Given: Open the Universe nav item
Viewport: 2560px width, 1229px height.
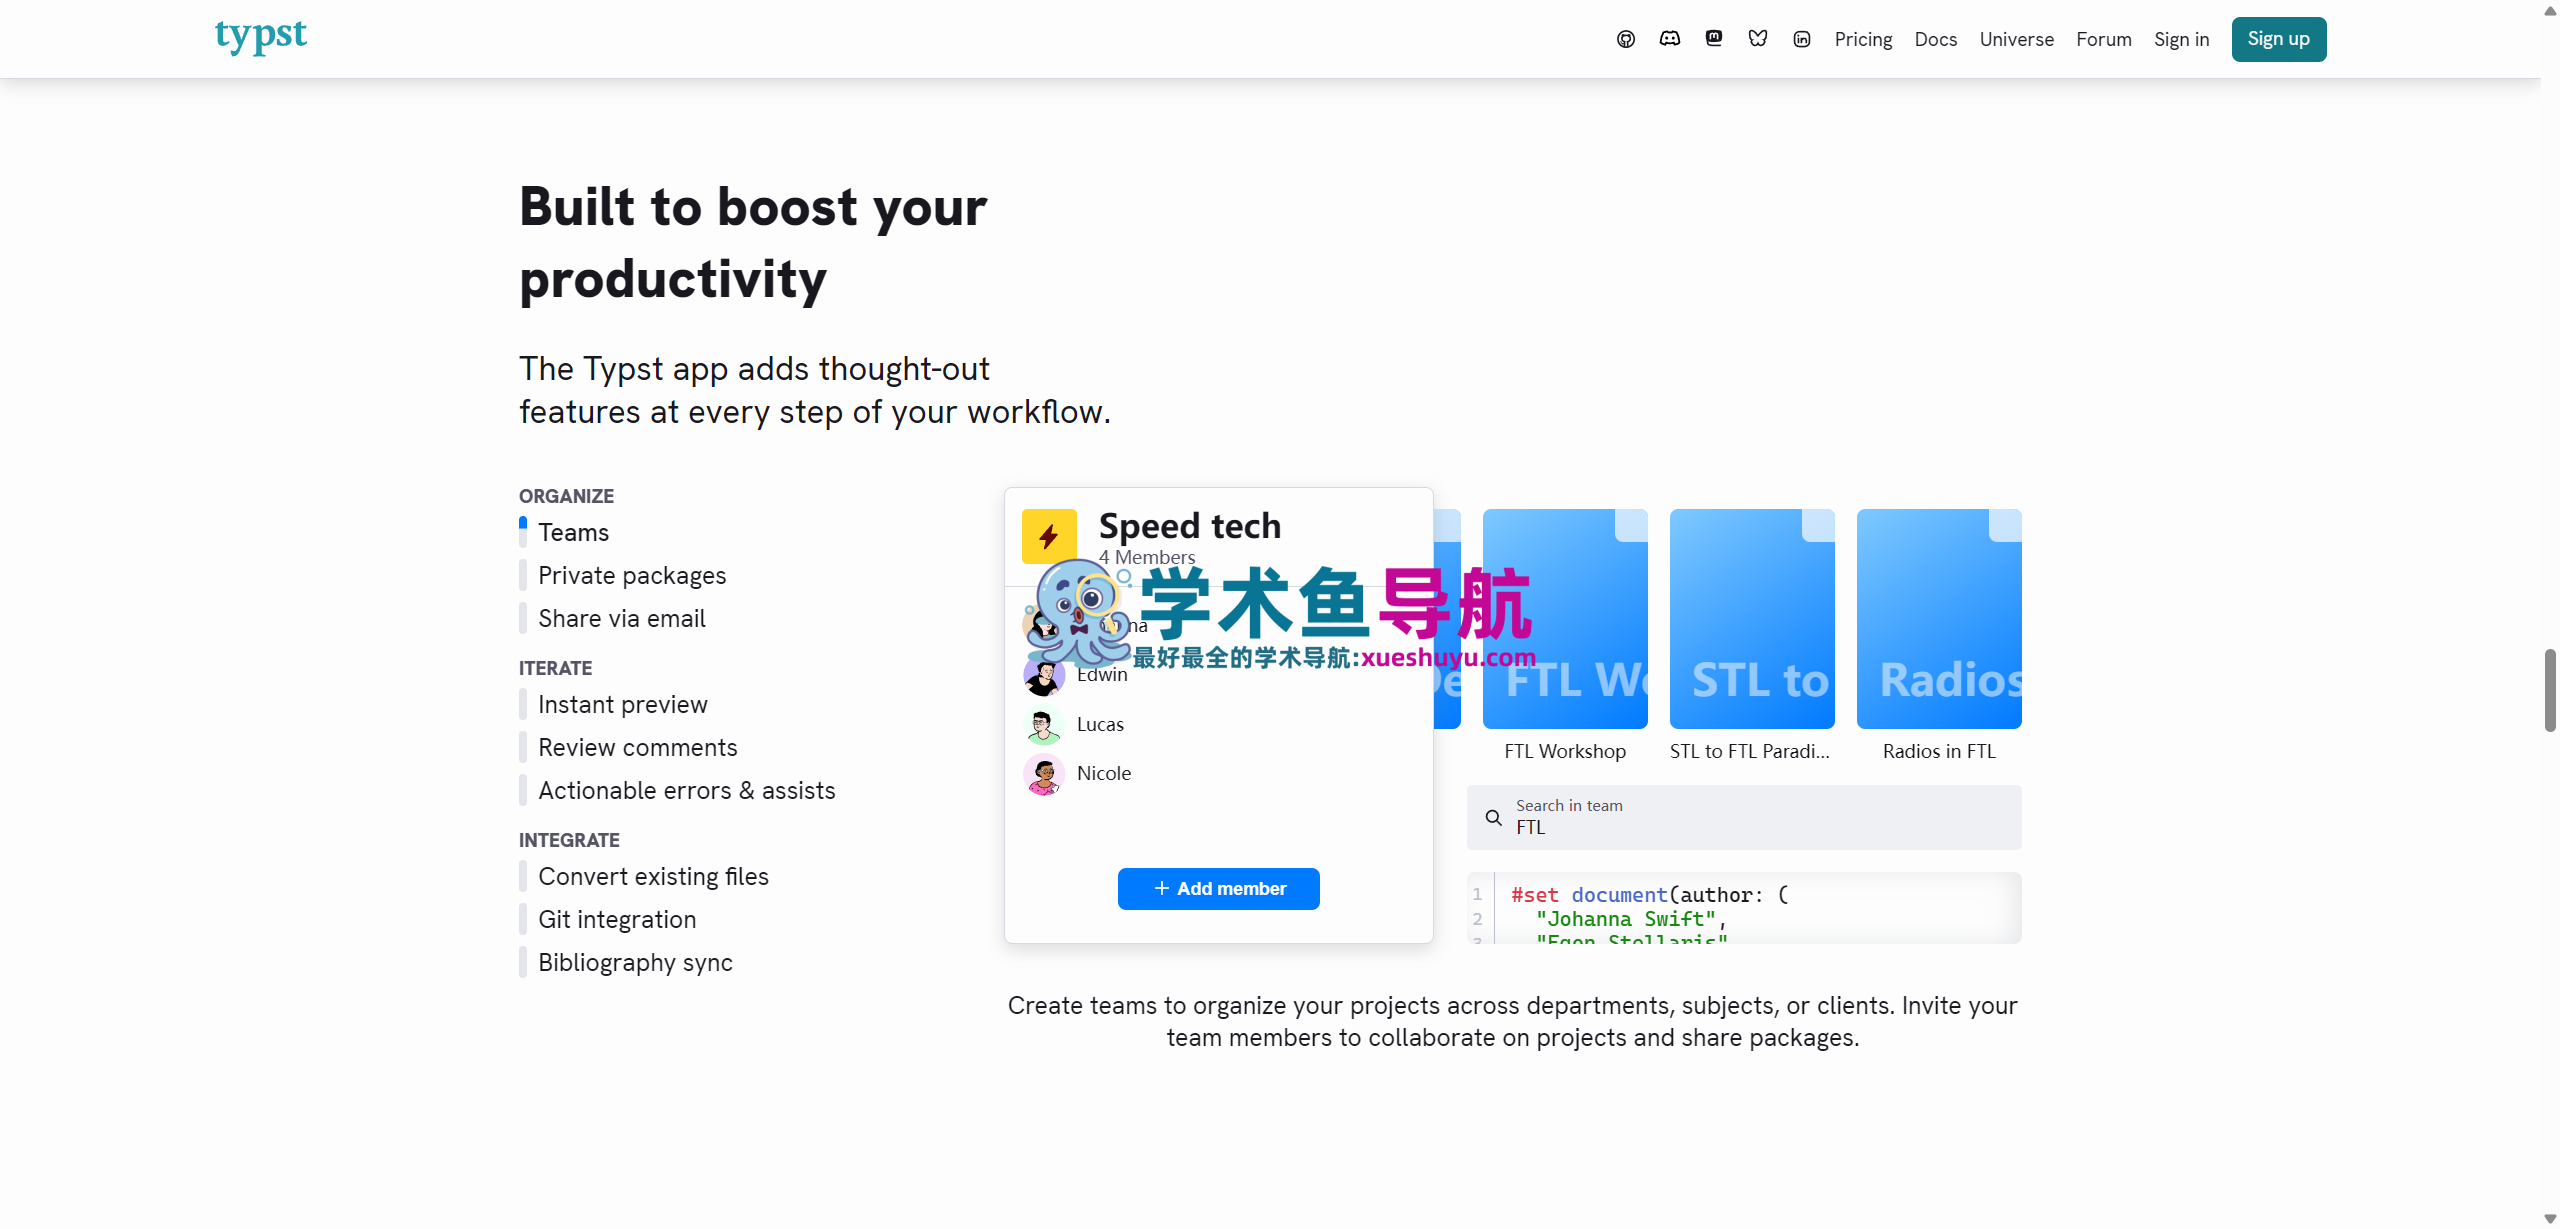Looking at the screenshot, I should click(x=2016, y=39).
